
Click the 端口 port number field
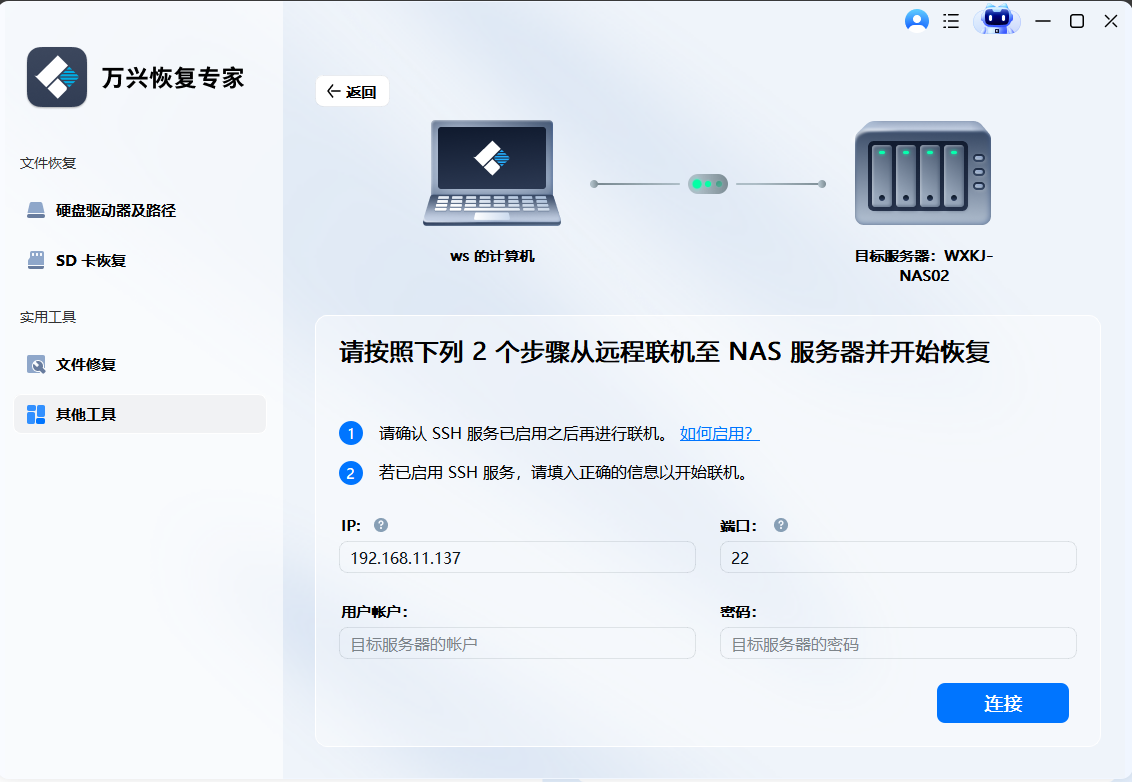pos(897,558)
